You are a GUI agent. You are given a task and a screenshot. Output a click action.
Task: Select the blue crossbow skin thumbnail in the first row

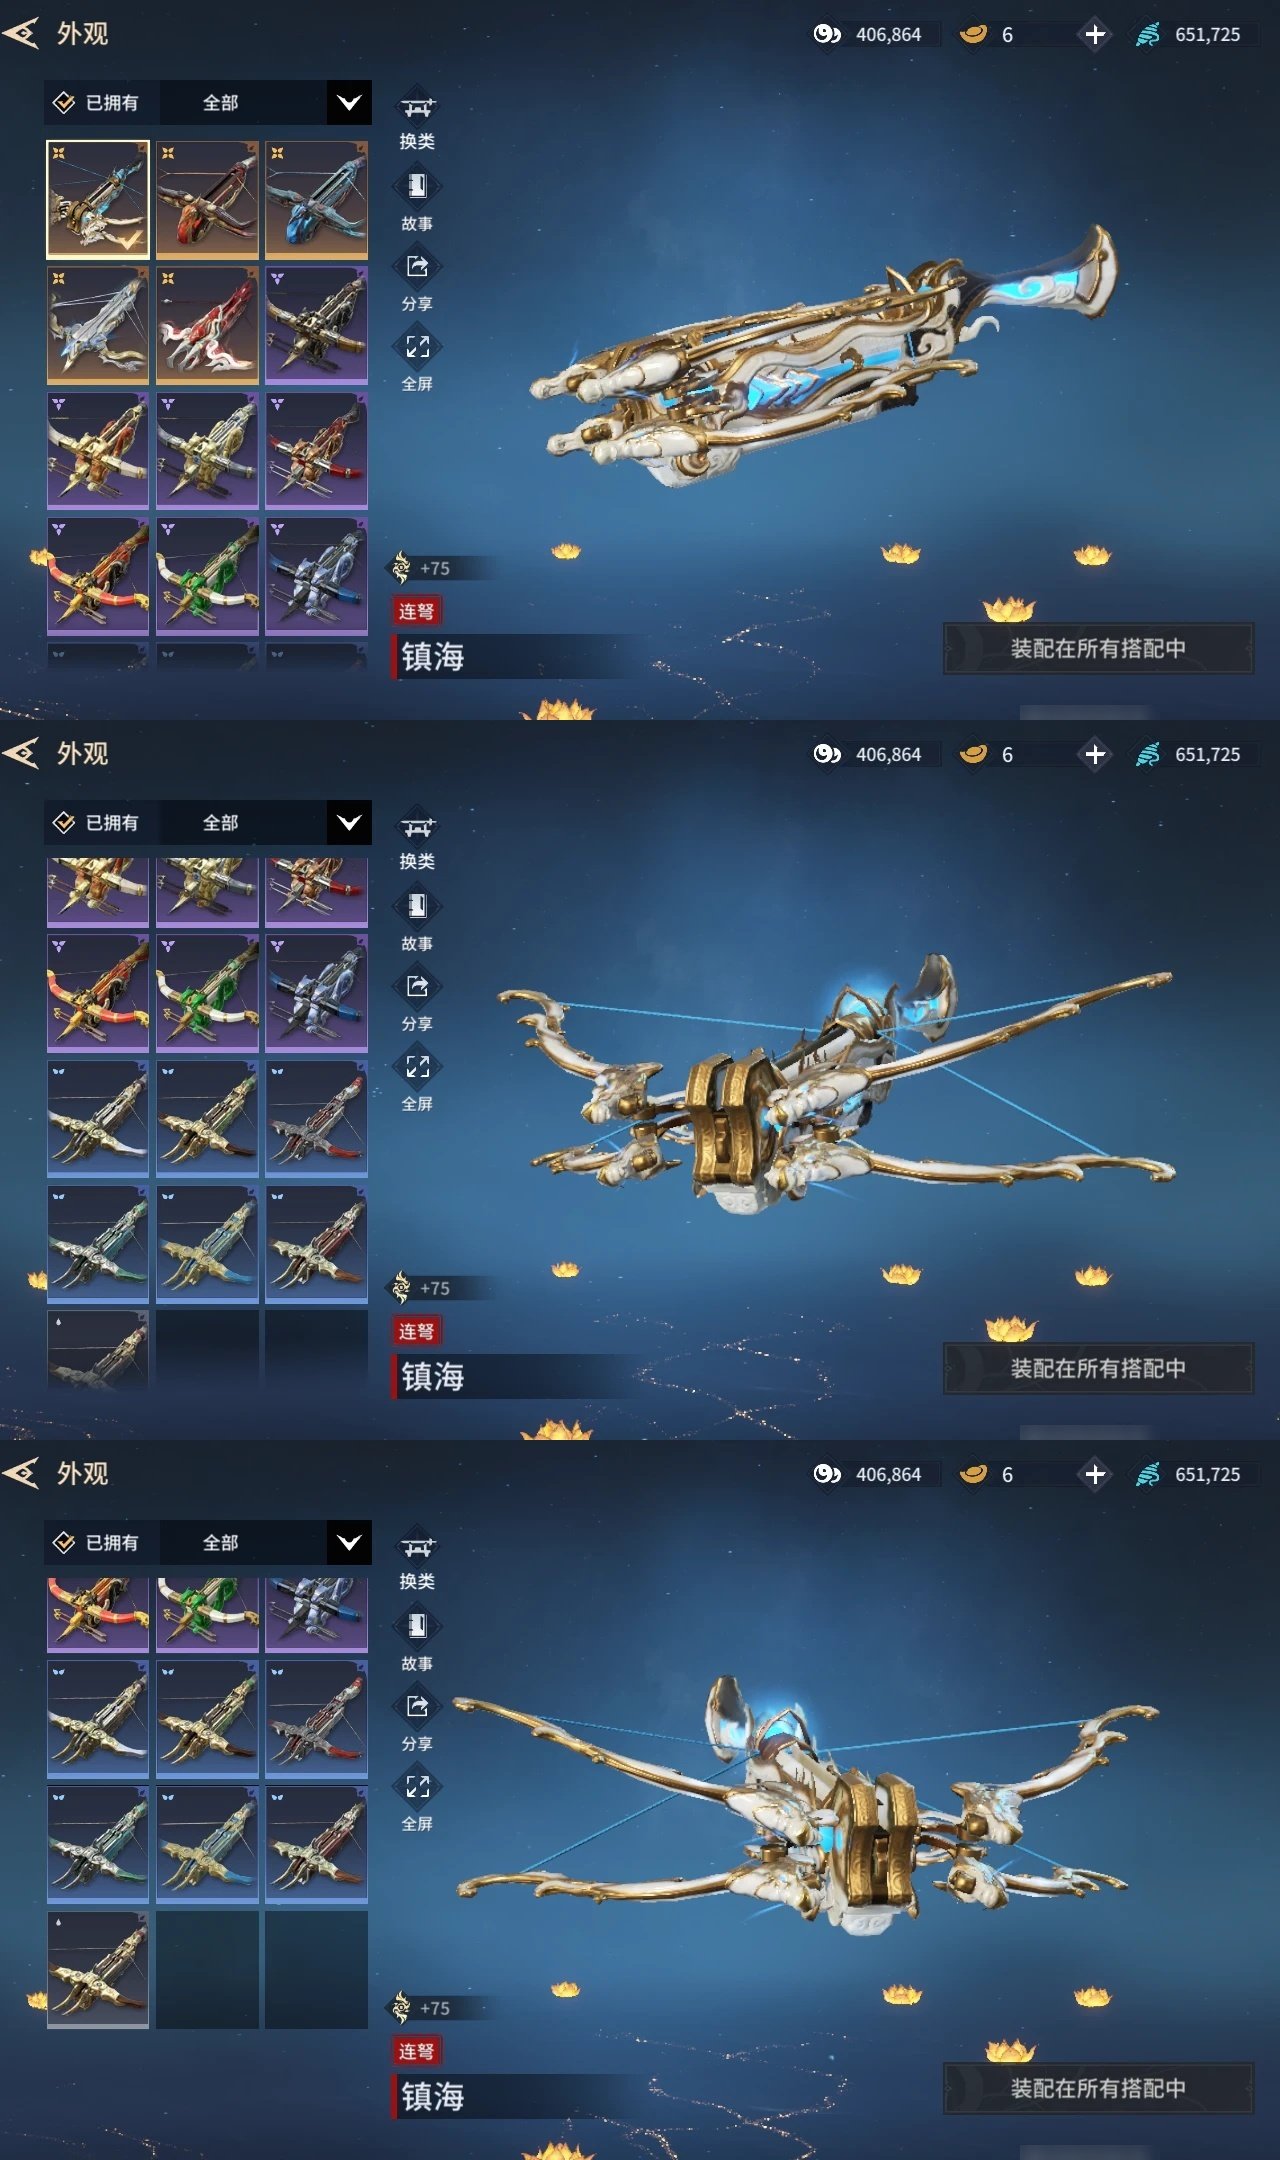(x=317, y=200)
